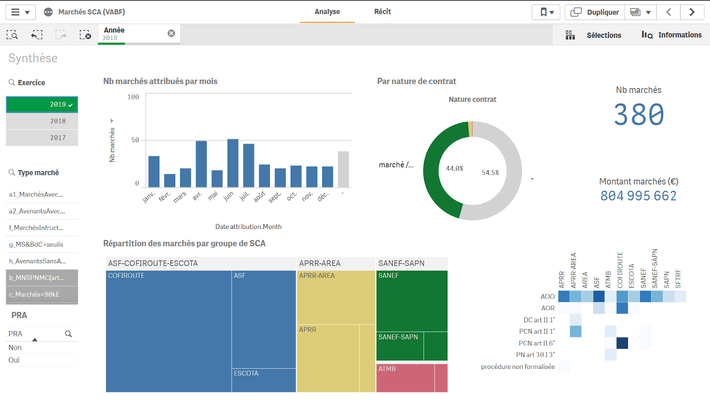Click the ATMB red treemap block
Viewport: 710px width, 400px height.
click(x=405, y=378)
